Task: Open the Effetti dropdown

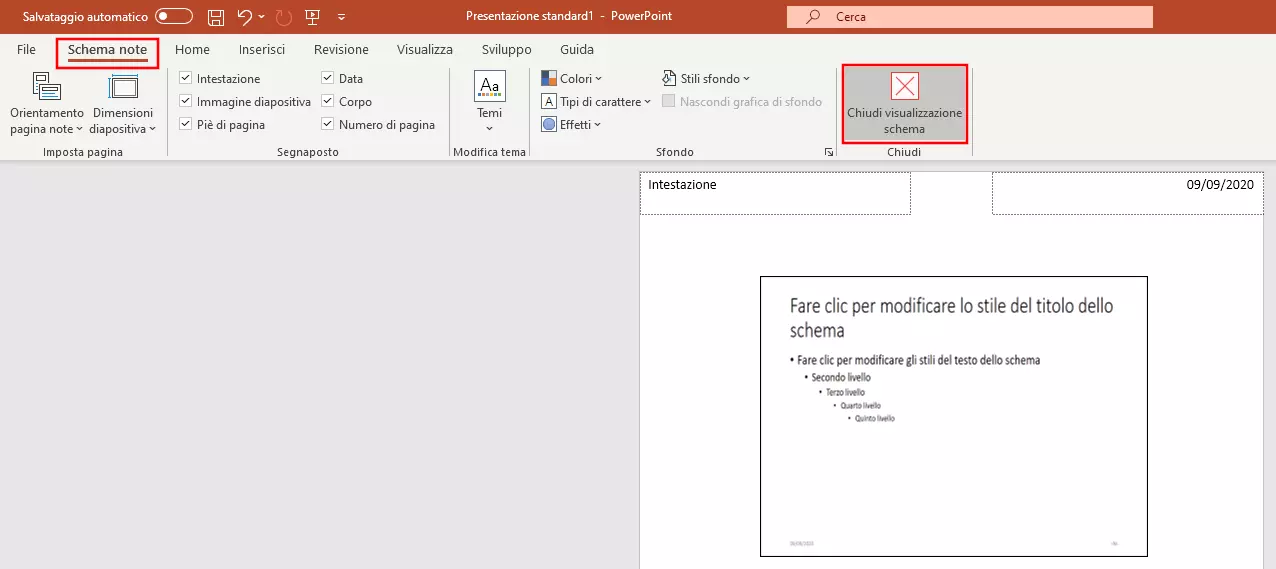Action: [572, 125]
